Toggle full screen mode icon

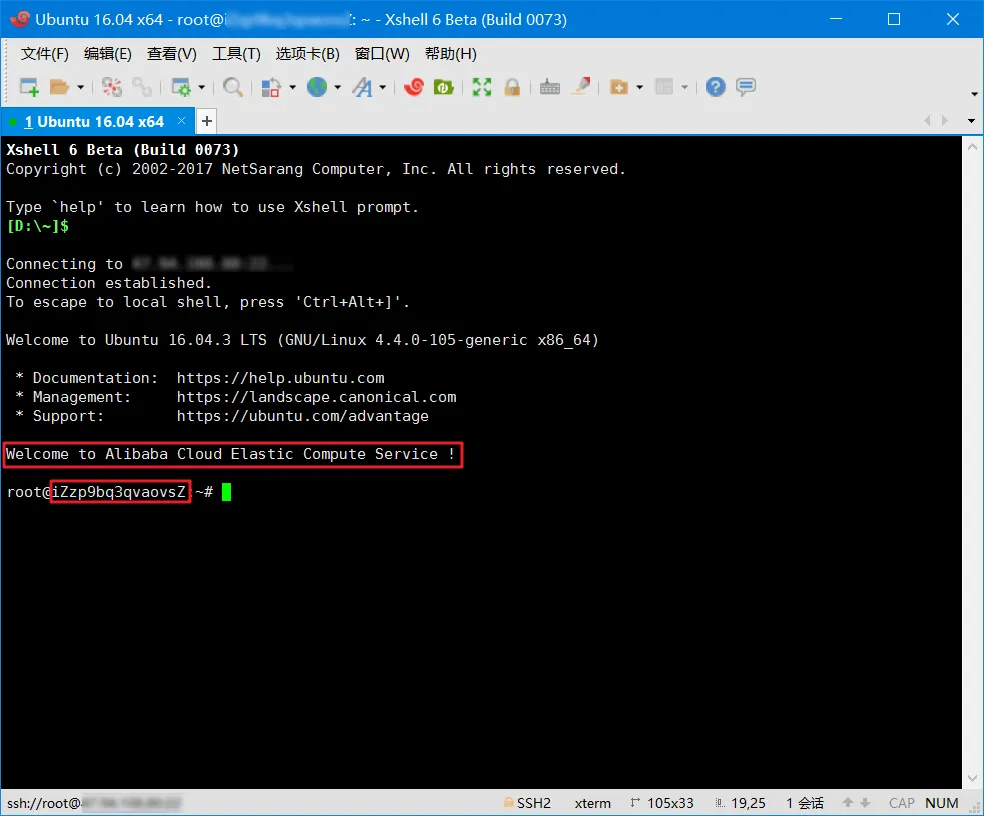pyautogui.click(x=482, y=87)
